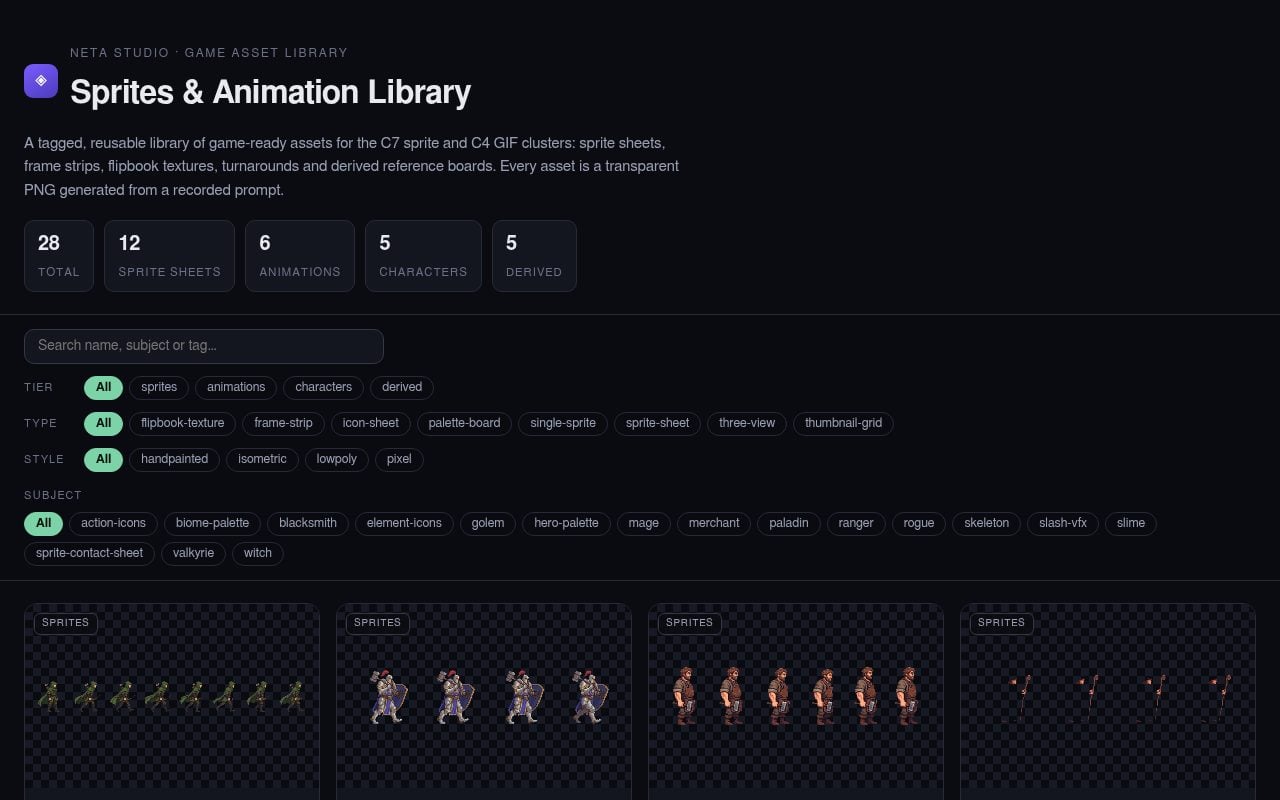Select the All chip in the Type row
Viewport: 1280px width, 800px height.
tap(103, 423)
